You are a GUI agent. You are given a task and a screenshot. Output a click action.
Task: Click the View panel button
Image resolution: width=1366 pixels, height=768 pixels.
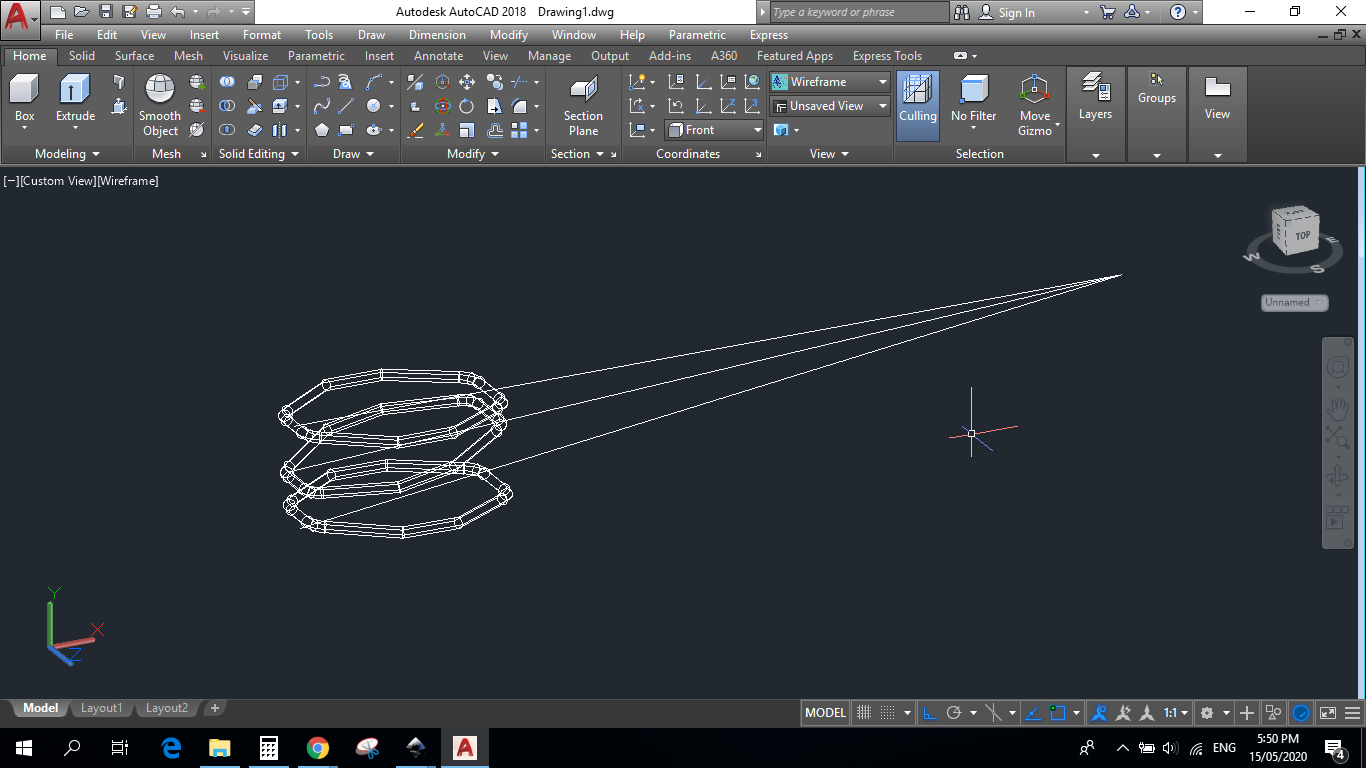pos(1217,98)
